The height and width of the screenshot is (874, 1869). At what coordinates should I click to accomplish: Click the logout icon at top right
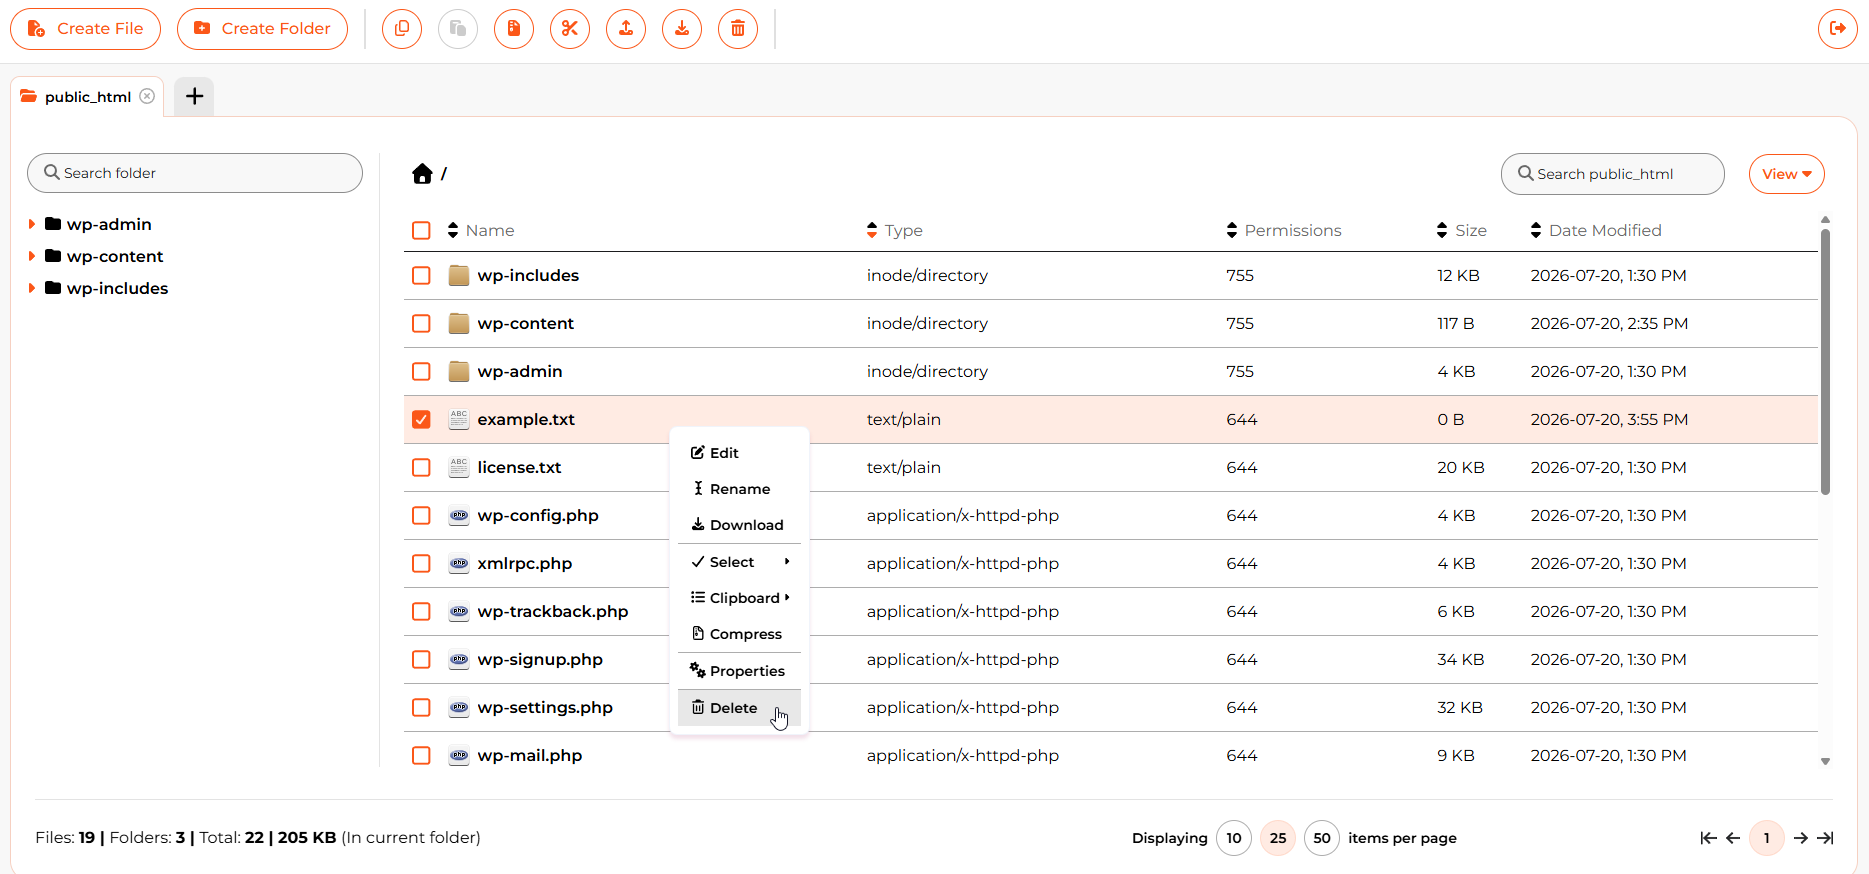tap(1838, 28)
